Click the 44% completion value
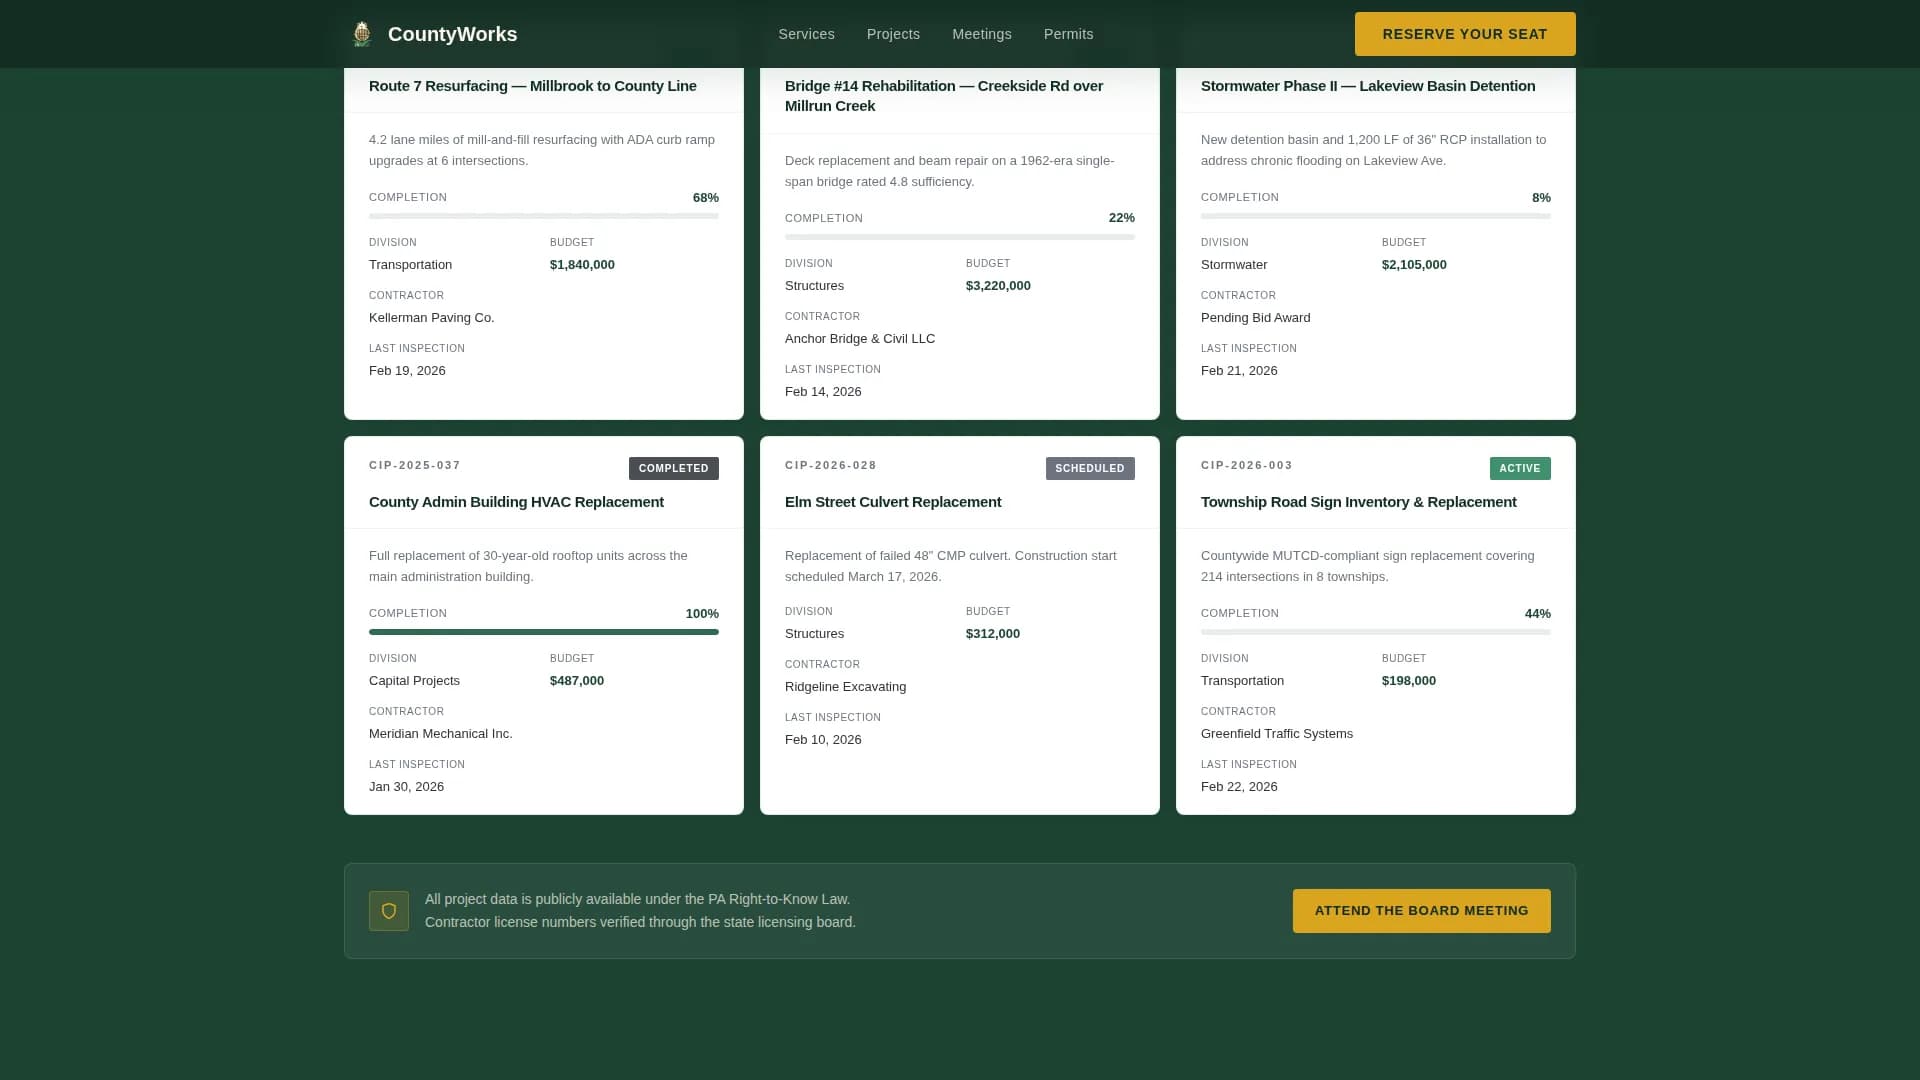1920x1080 pixels. coord(1538,614)
